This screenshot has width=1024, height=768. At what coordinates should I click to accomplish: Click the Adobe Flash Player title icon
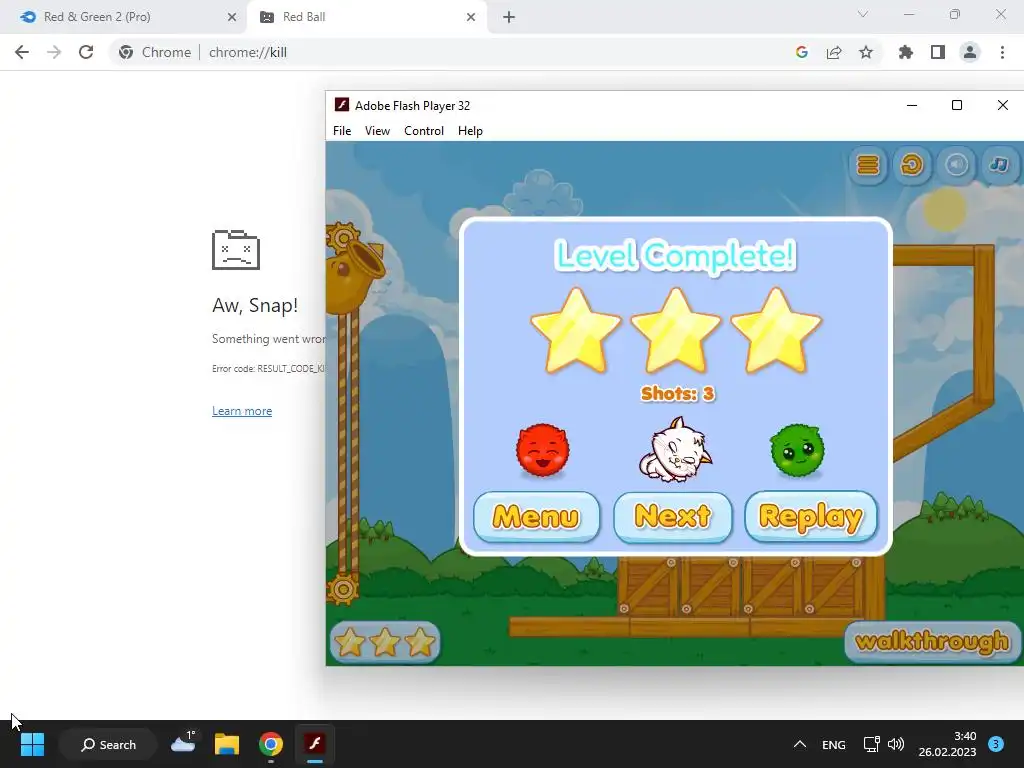342,104
